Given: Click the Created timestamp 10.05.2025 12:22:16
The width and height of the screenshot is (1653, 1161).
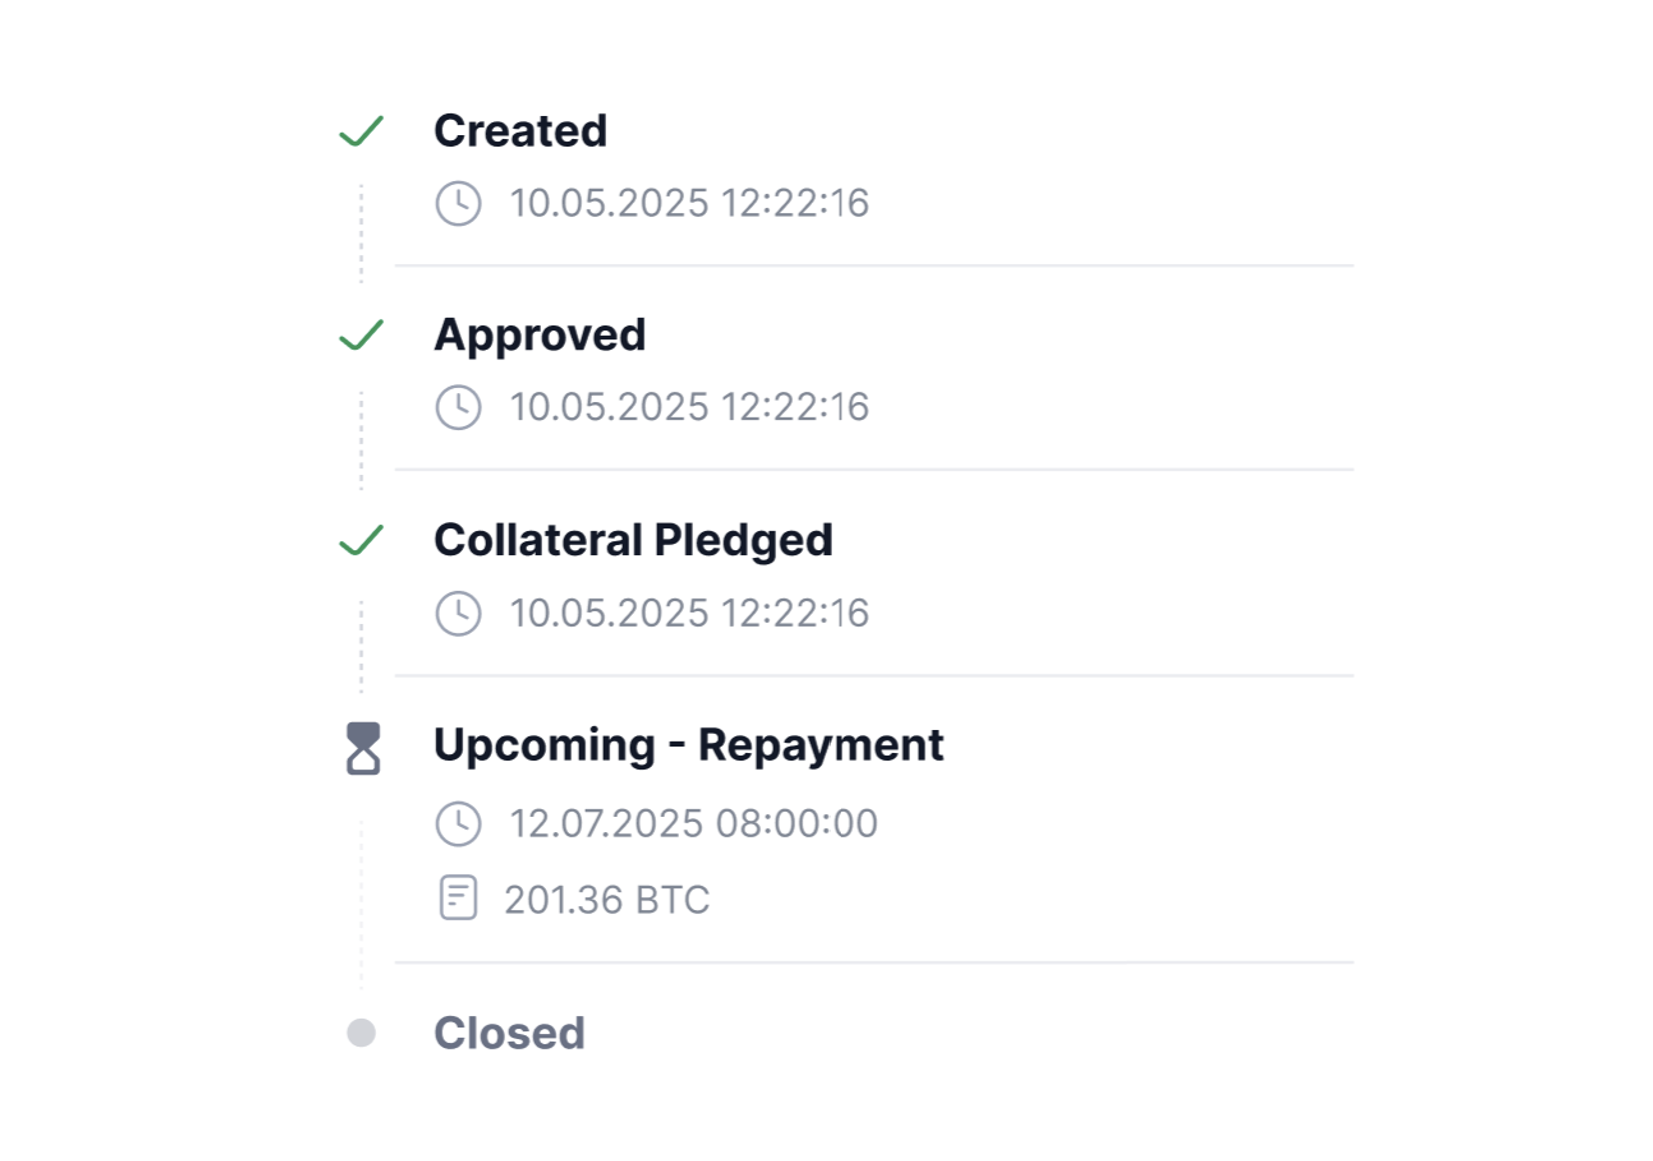Looking at the screenshot, I should click(689, 203).
